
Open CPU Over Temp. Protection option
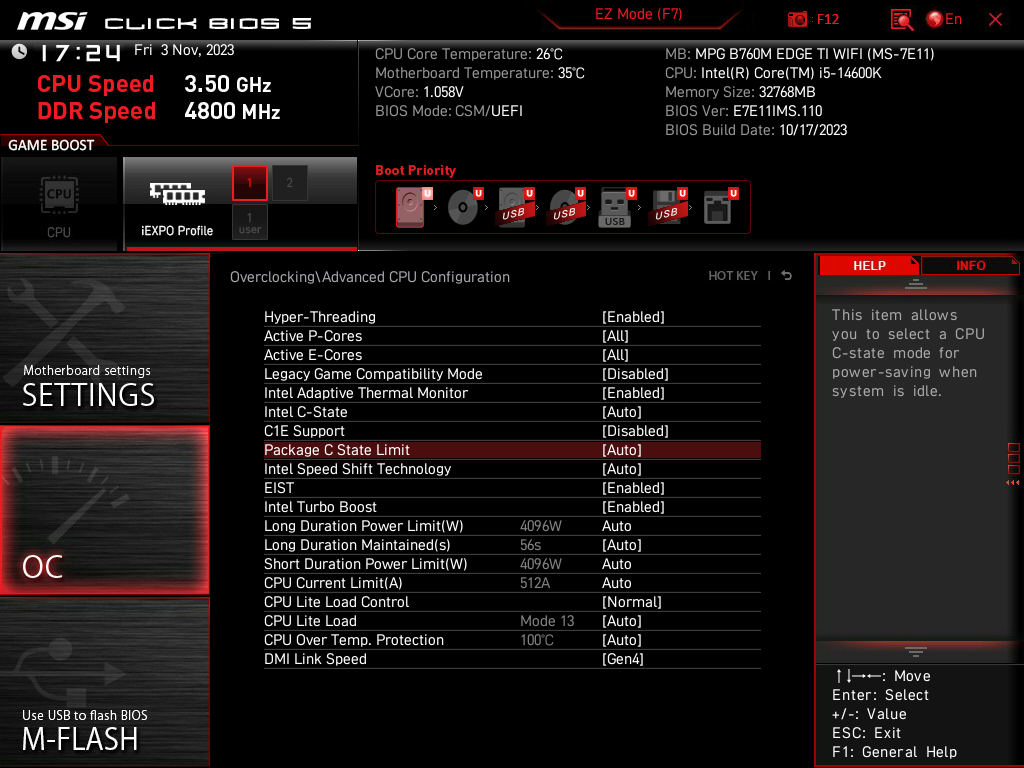tap(512, 639)
